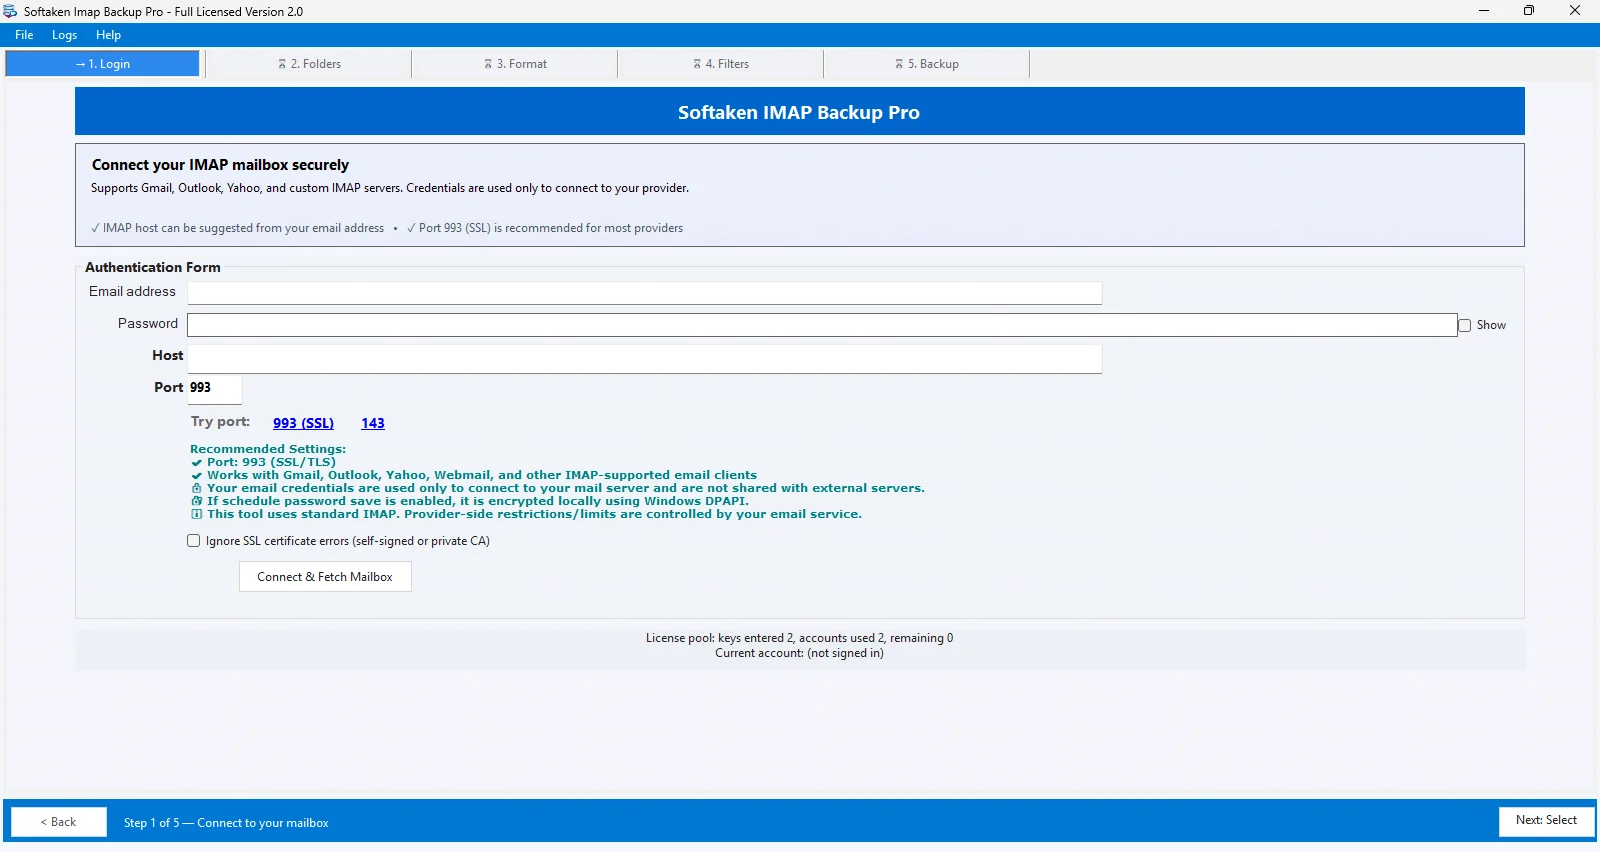Viewport: 1600px width, 852px height.
Task: Click the 'Try port:' label
Action: coord(221,422)
